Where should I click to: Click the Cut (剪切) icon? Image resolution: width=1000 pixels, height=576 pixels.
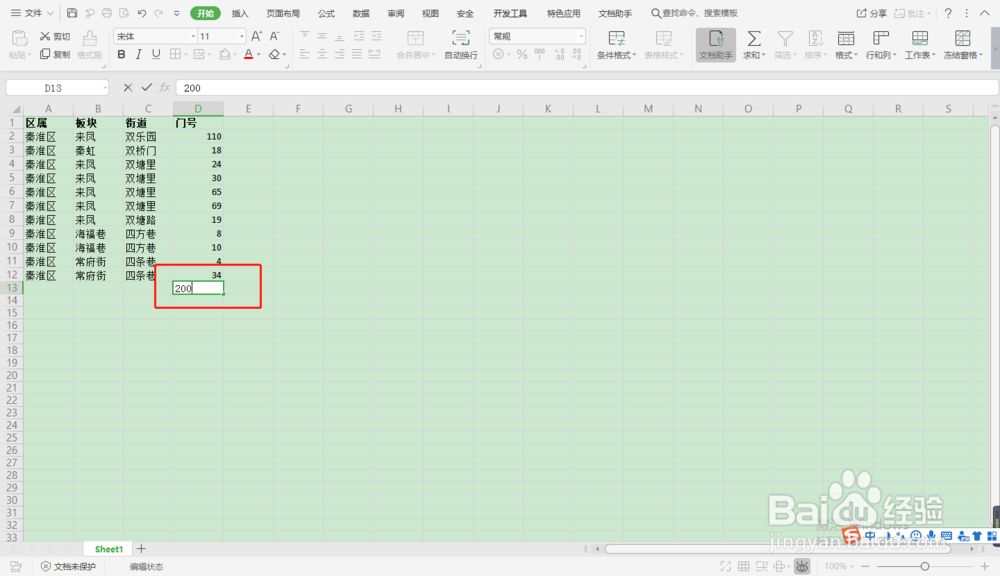pos(55,36)
